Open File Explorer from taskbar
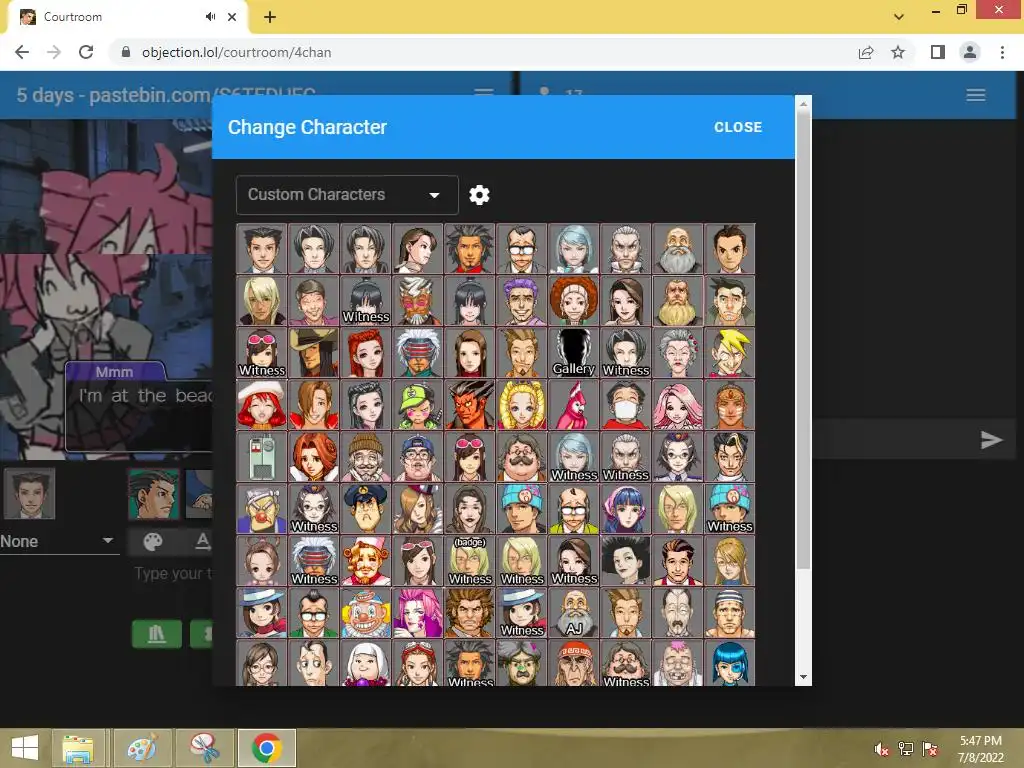 (79, 748)
